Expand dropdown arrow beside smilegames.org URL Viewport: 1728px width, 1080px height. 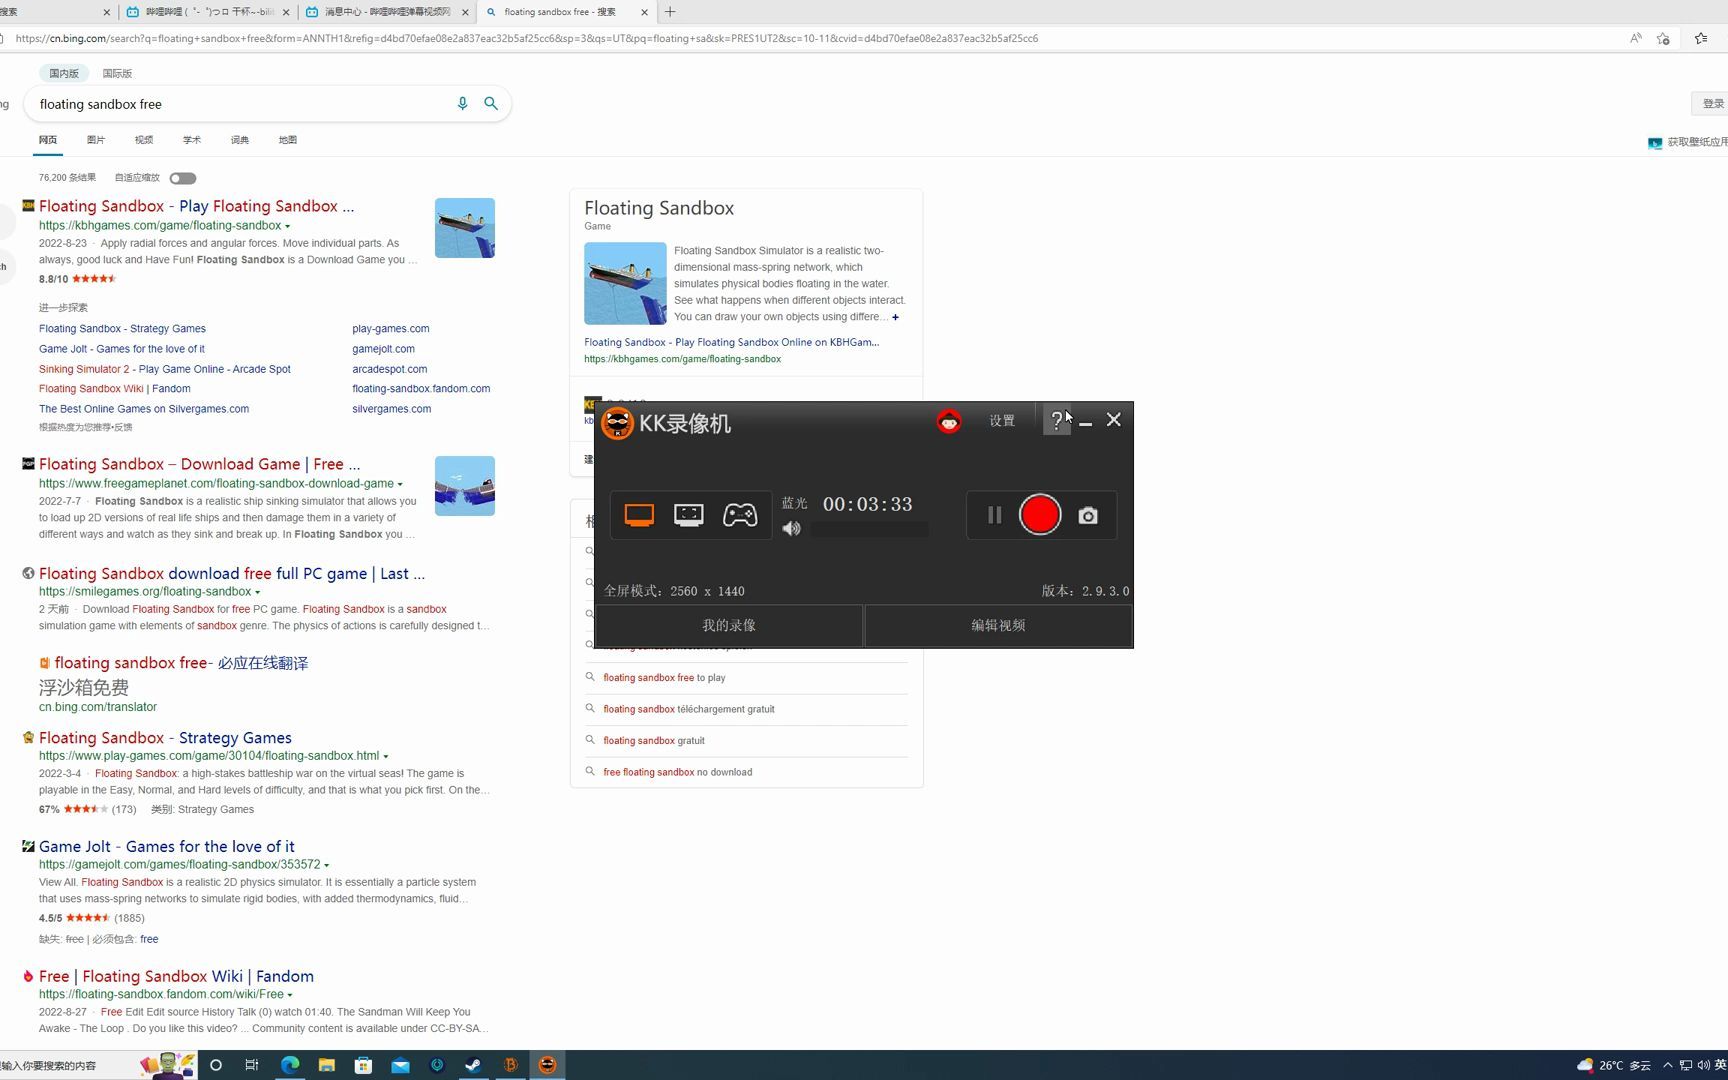pyautogui.click(x=257, y=593)
